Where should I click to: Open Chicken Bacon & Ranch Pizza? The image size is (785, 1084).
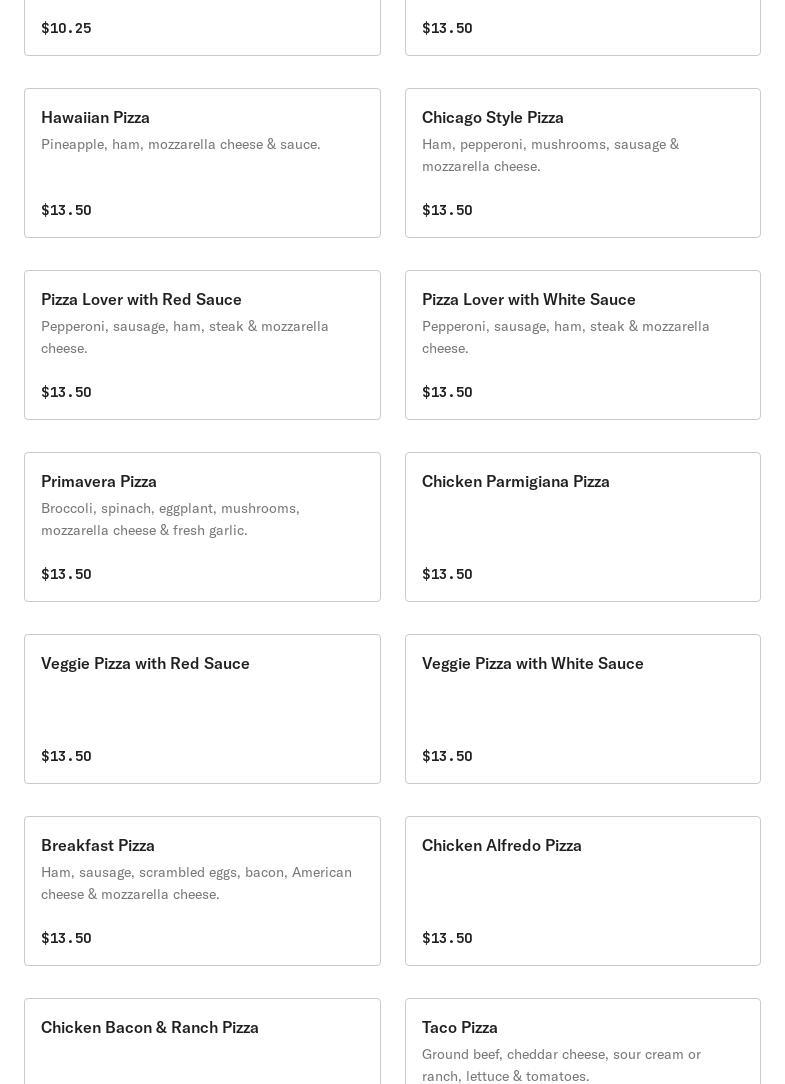click(x=202, y=1041)
